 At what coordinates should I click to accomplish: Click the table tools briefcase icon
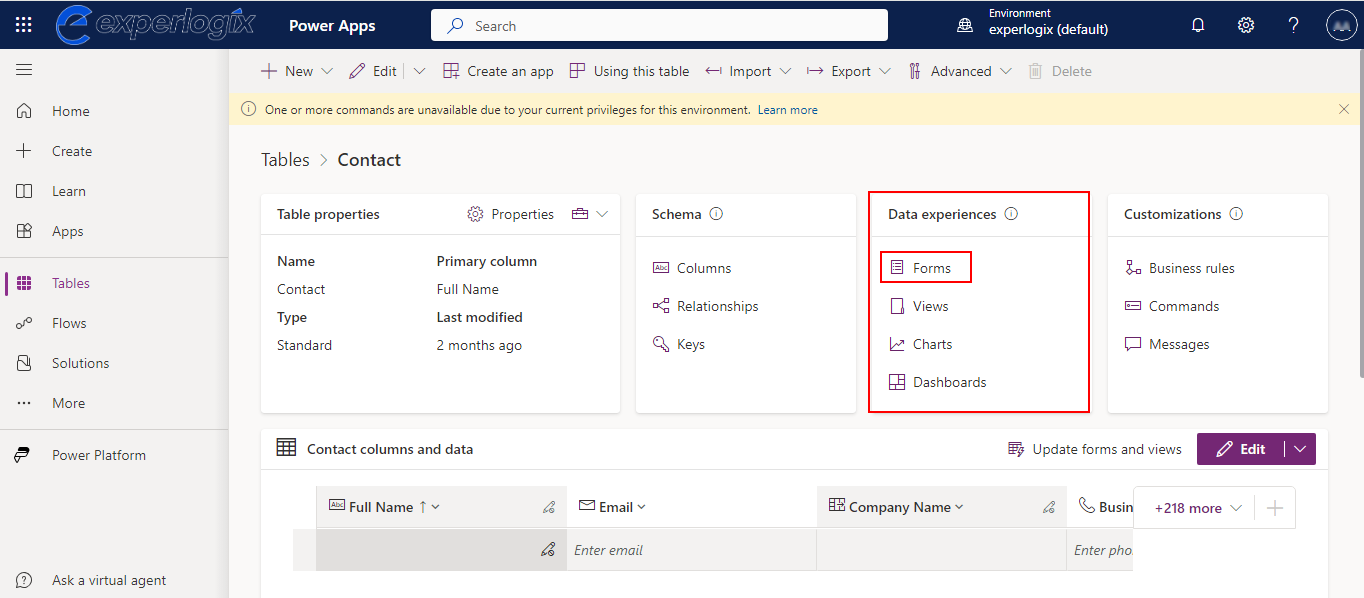[x=580, y=214]
